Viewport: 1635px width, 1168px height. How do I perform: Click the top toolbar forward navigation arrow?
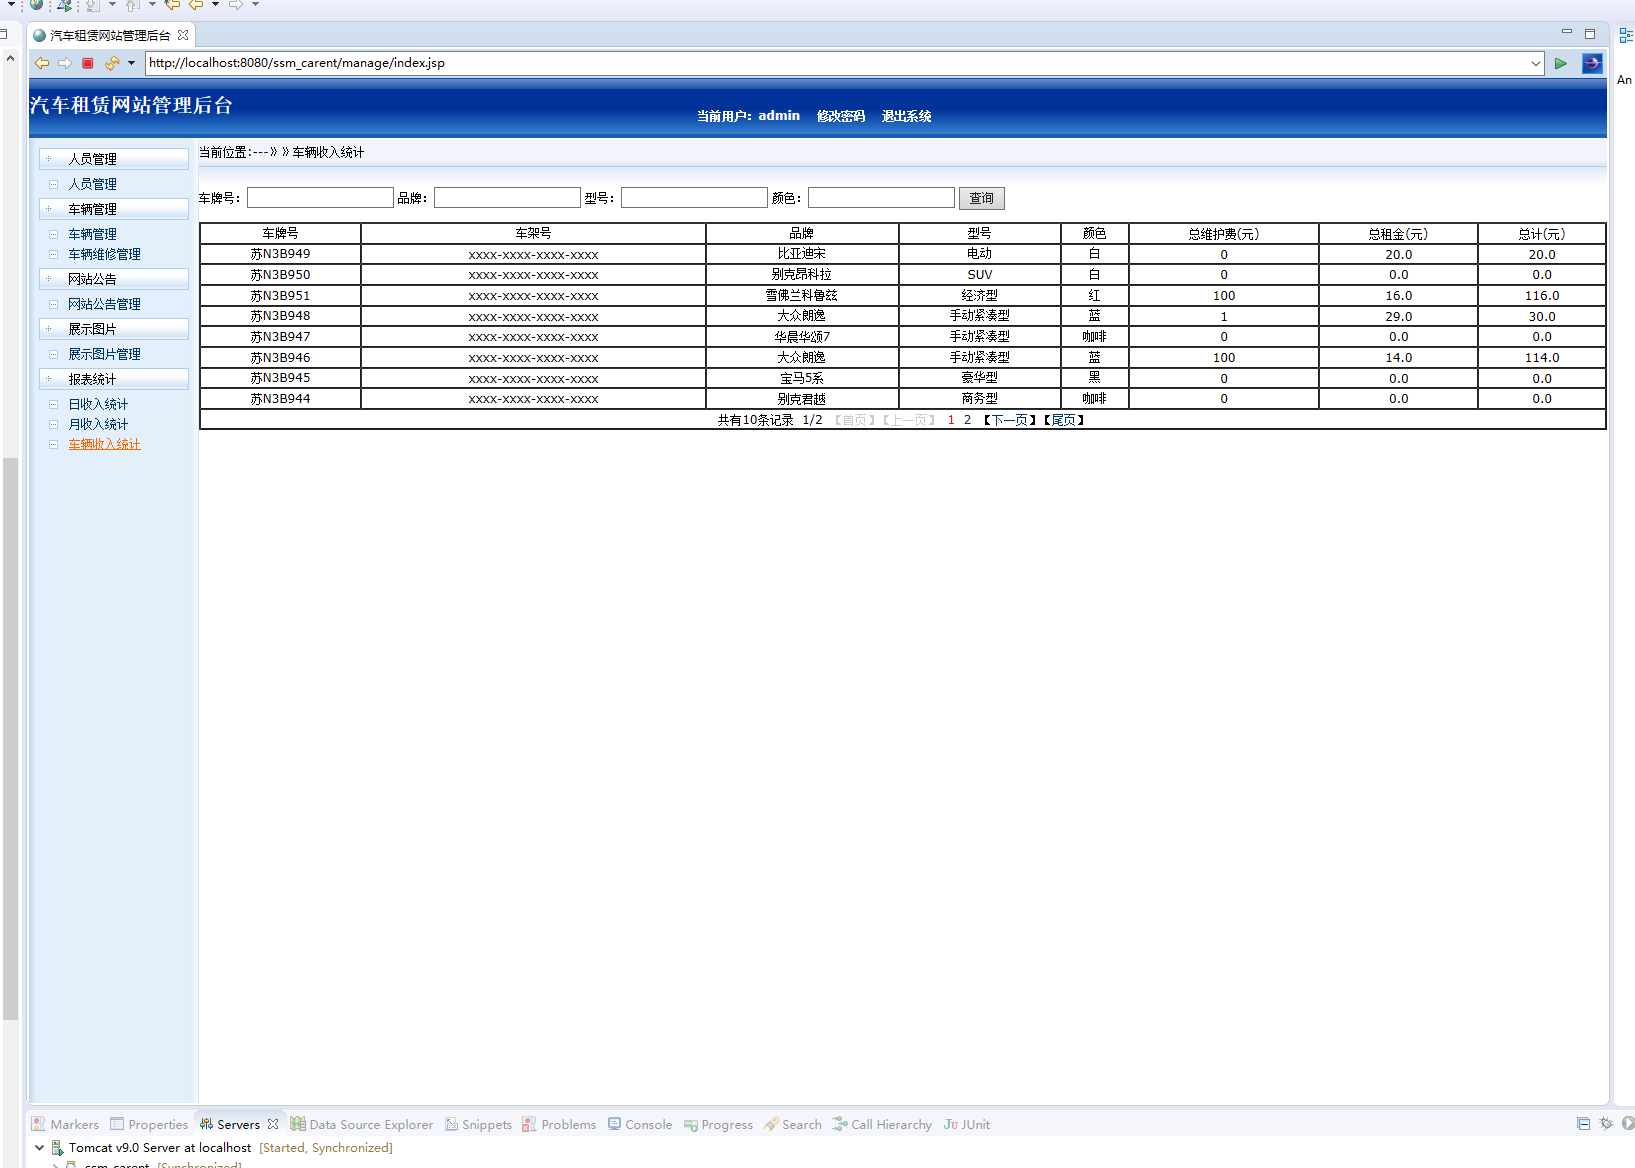pos(236,5)
